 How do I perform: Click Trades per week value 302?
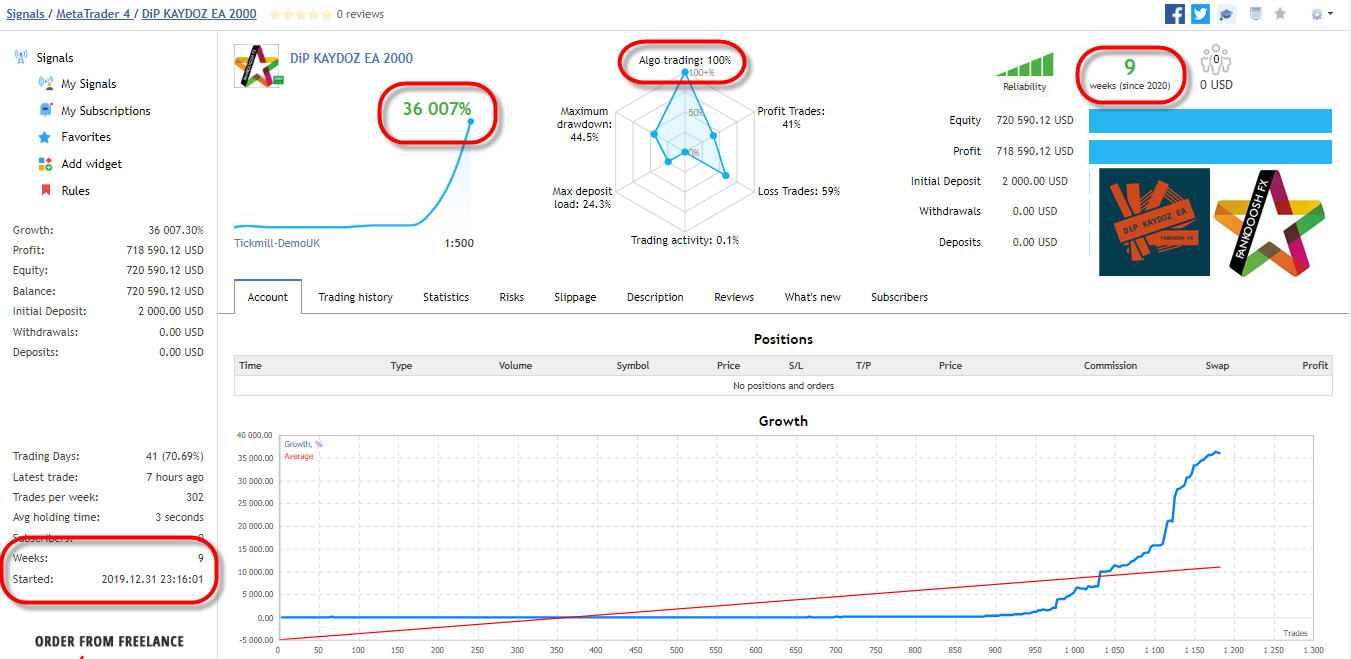[194, 497]
